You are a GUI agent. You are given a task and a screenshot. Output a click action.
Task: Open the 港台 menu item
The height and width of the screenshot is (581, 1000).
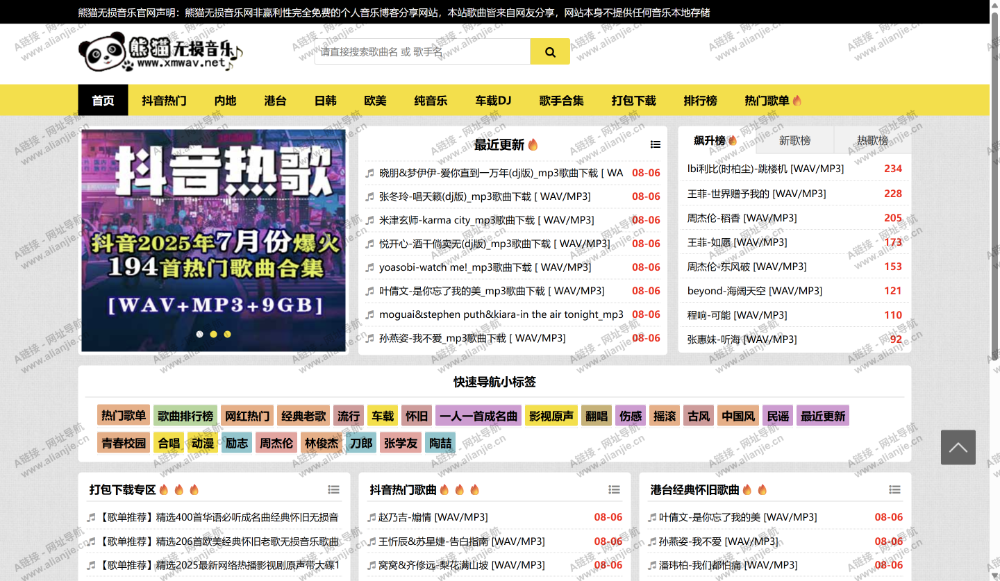click(x=275, y=100)
